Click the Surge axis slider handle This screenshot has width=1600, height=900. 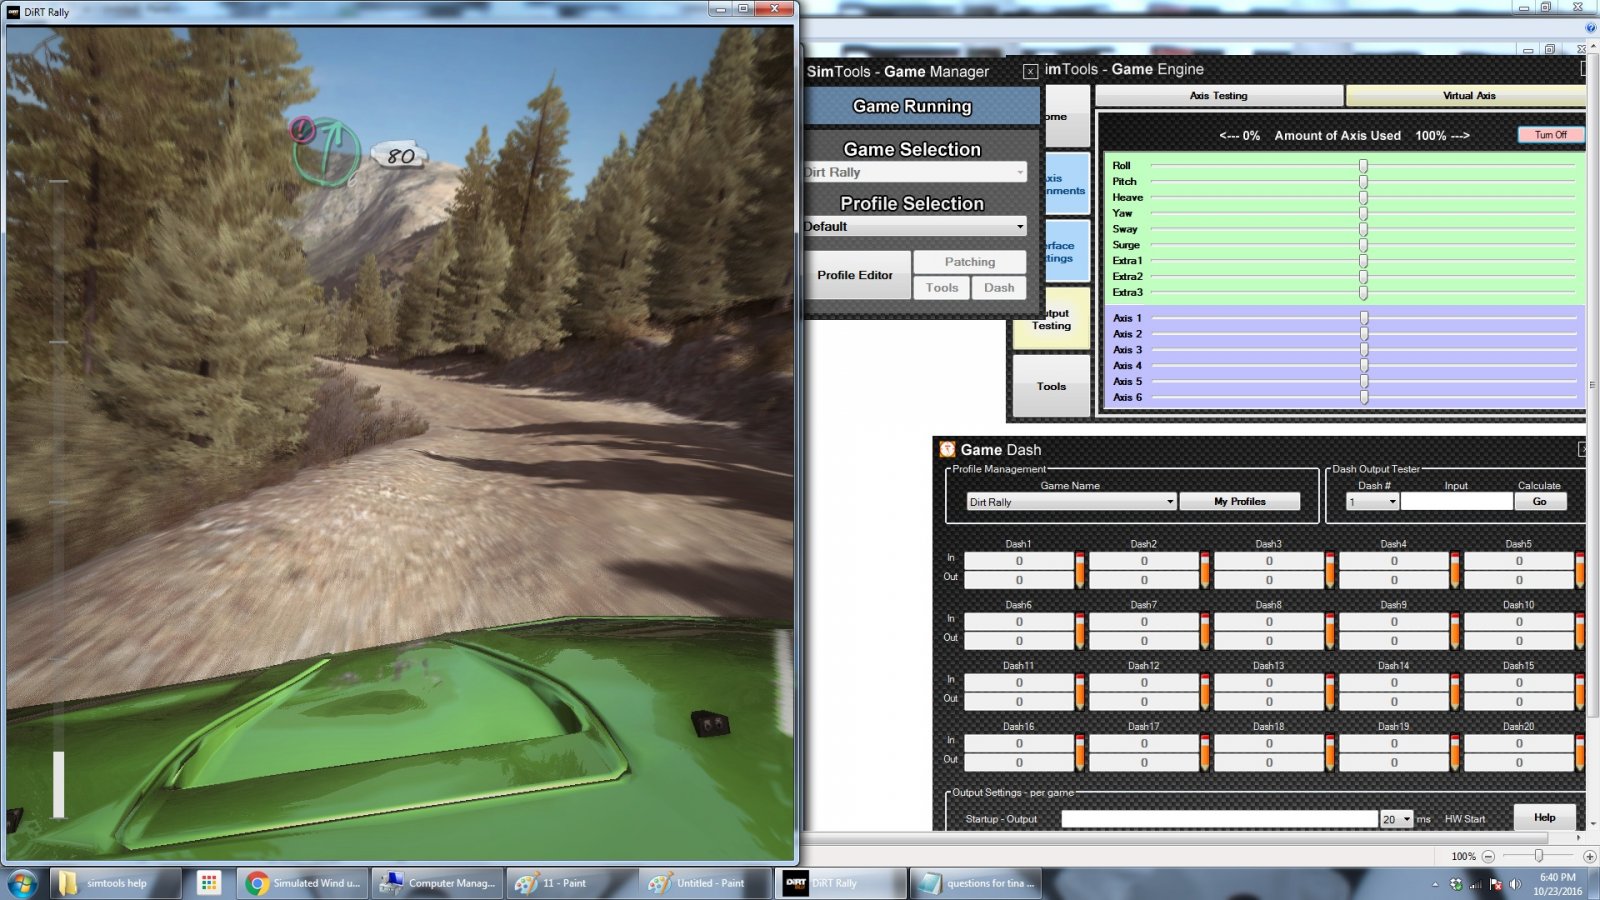point(1363,245)
